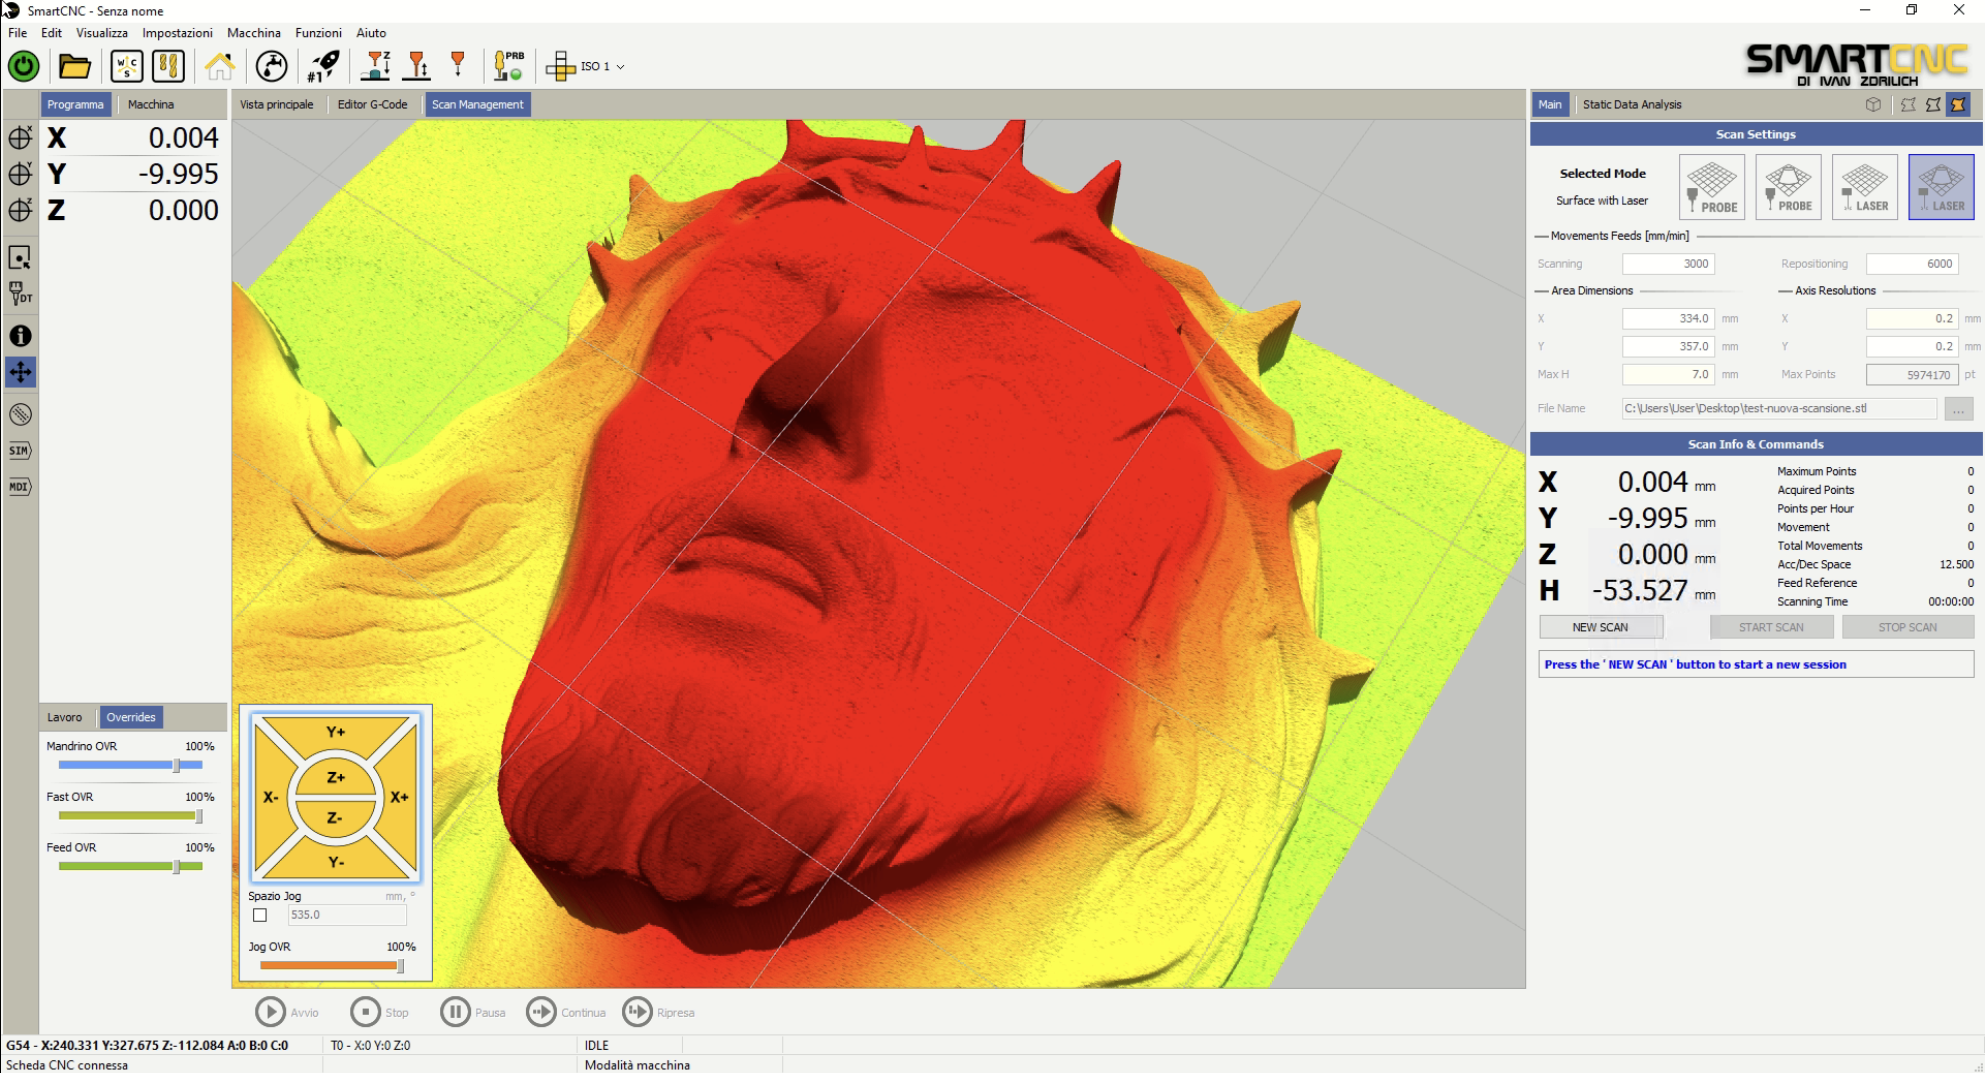
Task: Click the select-point position icon
Action: tap(20, 258)
